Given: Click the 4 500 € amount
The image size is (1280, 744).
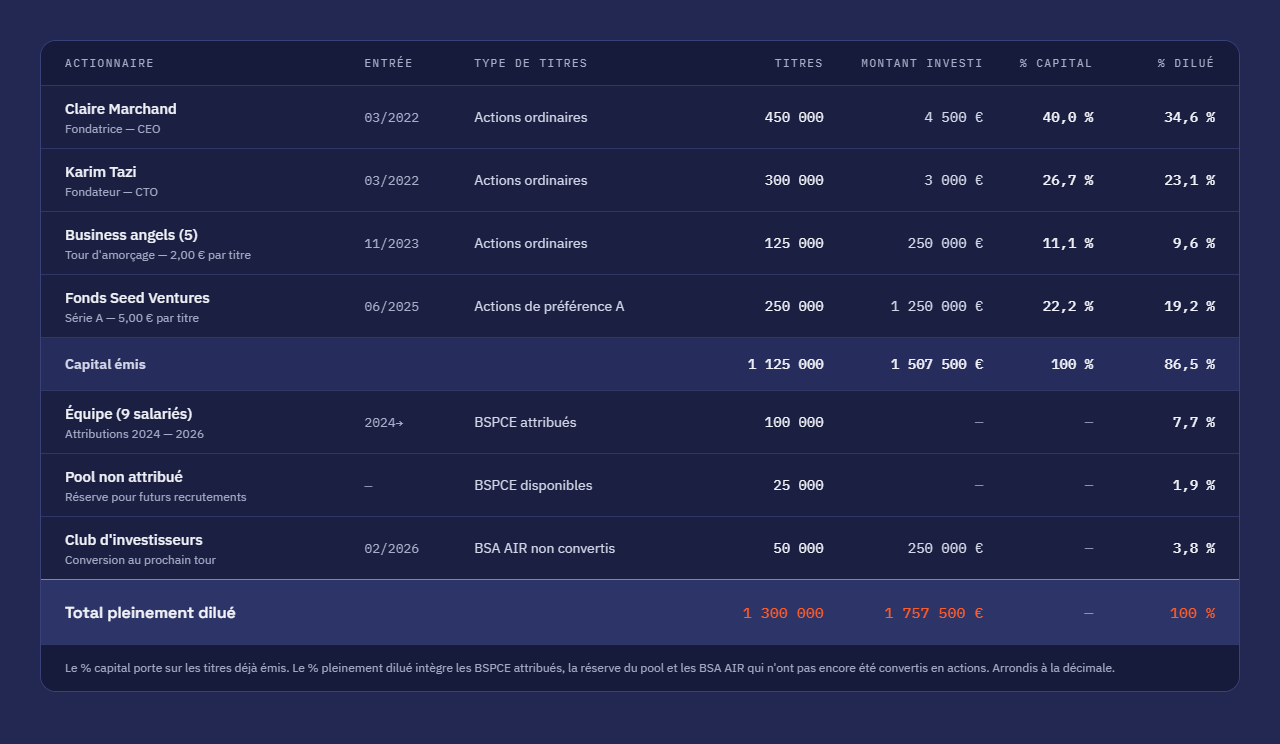Looking at the screenshot, I should click(x=954, y=118).
